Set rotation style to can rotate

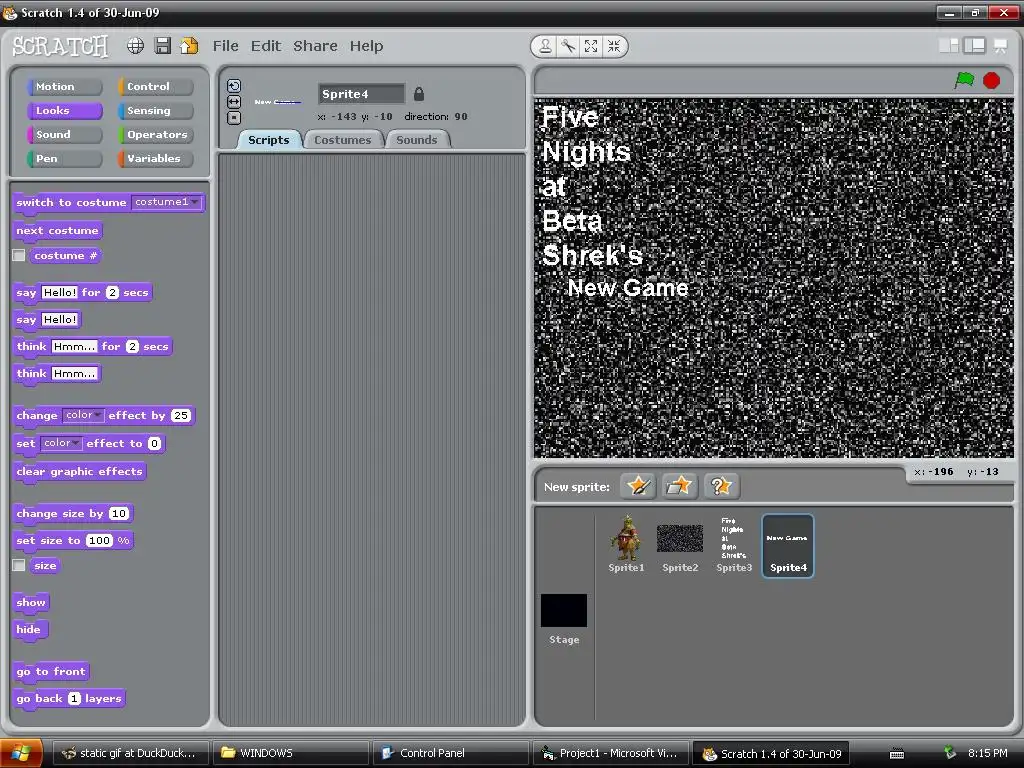point(234,86)
